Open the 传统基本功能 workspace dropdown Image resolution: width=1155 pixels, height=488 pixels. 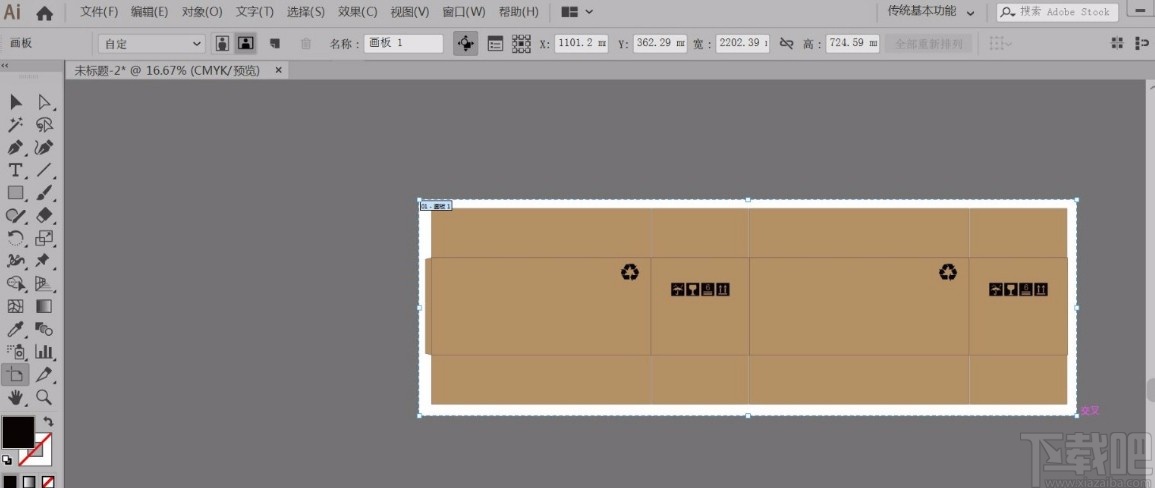pos(931,12)
